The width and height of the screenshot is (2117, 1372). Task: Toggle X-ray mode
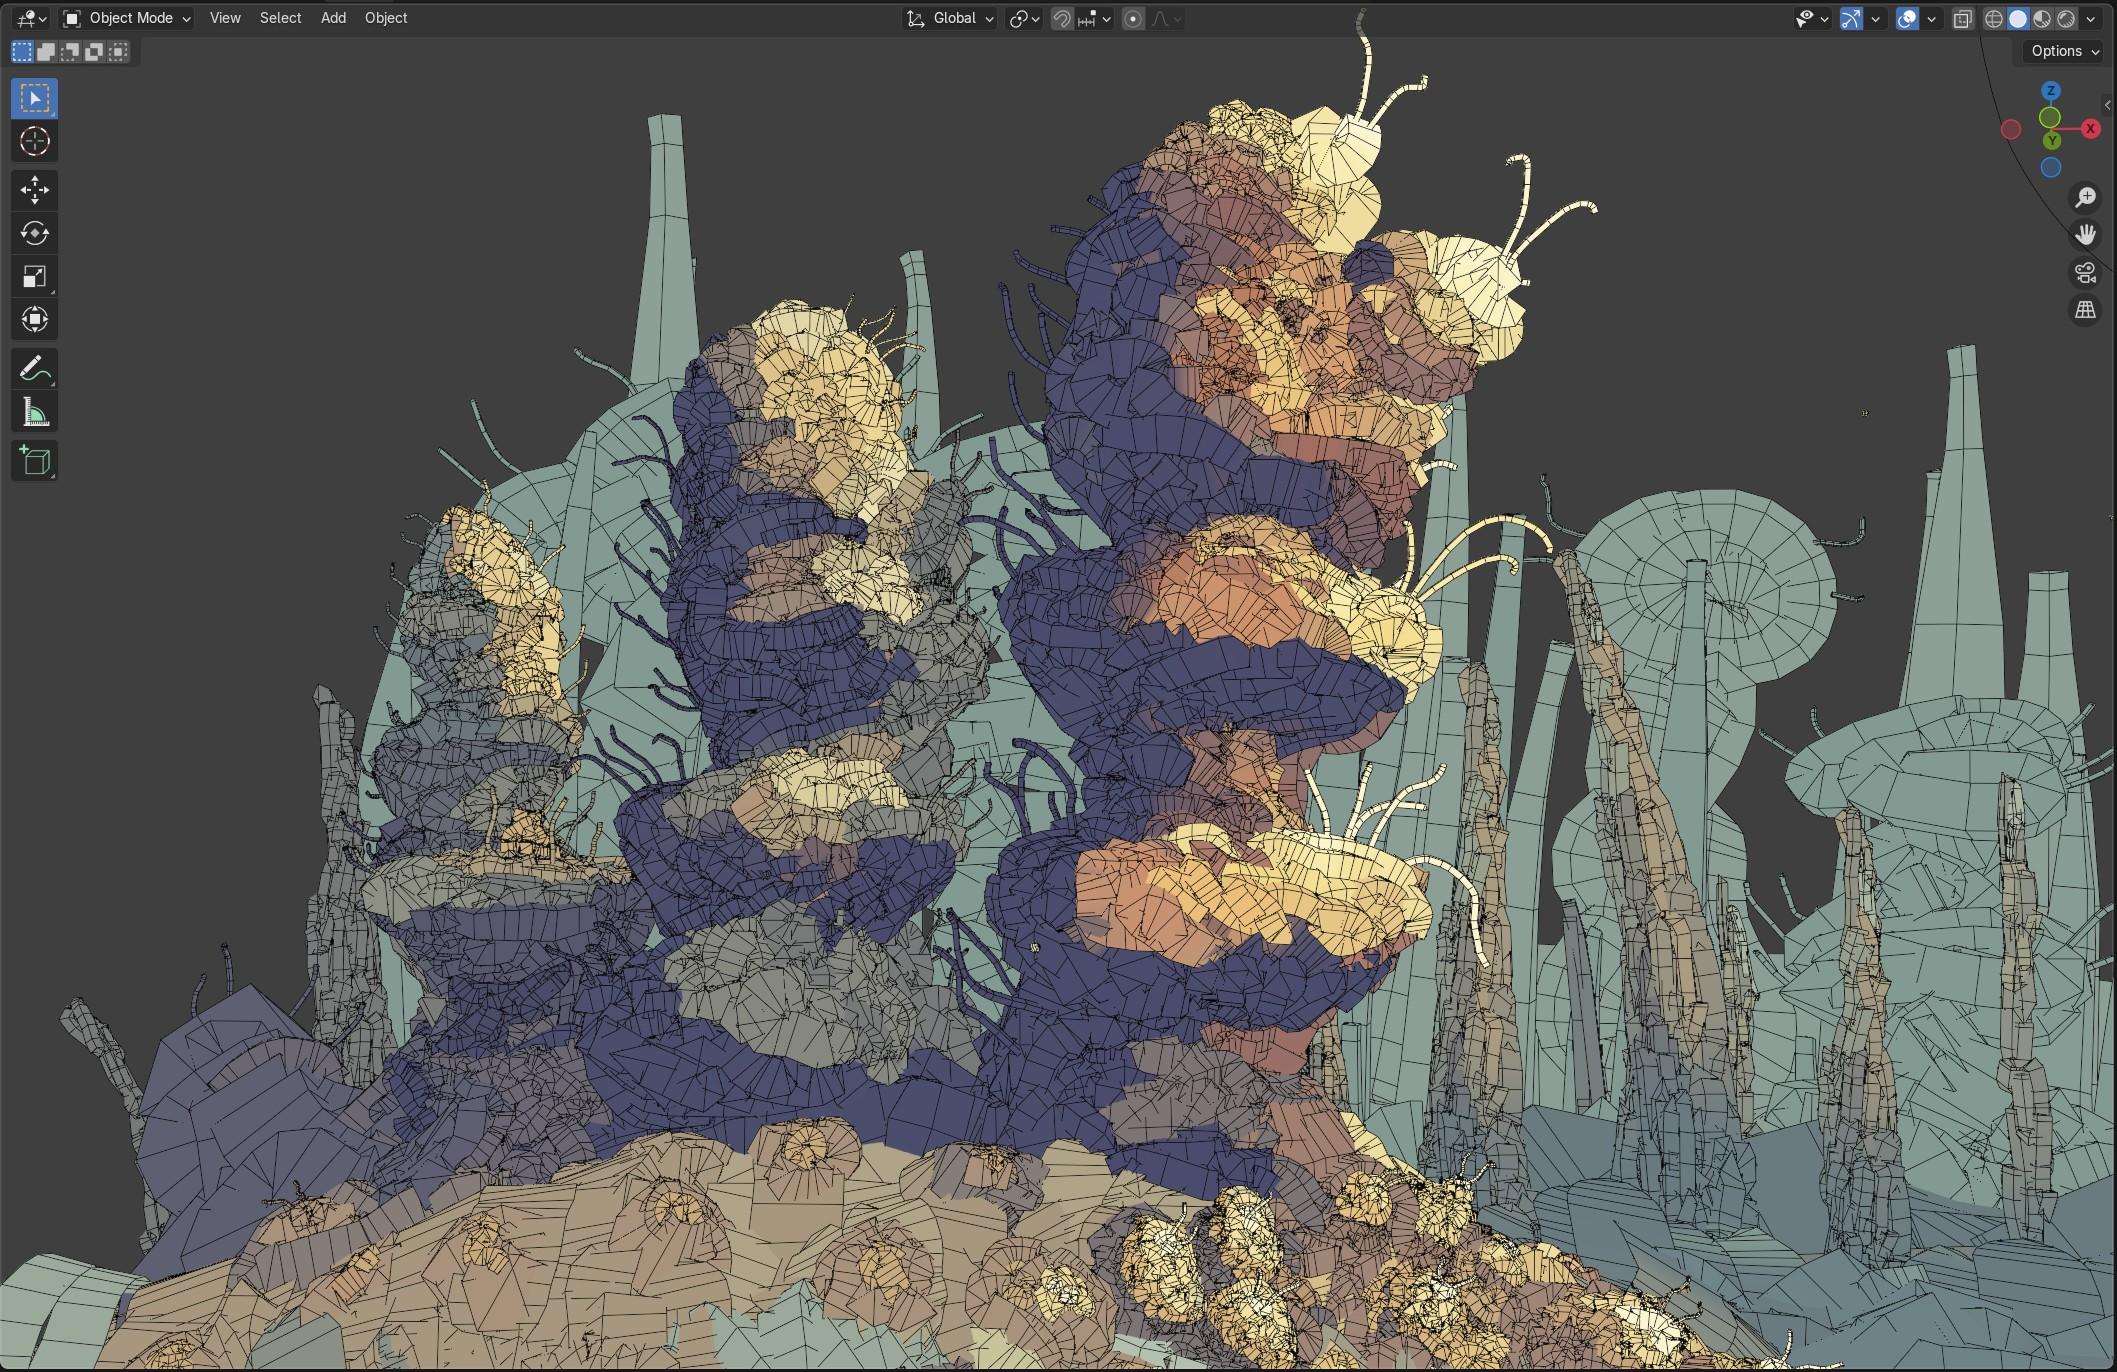point(1962,18)
